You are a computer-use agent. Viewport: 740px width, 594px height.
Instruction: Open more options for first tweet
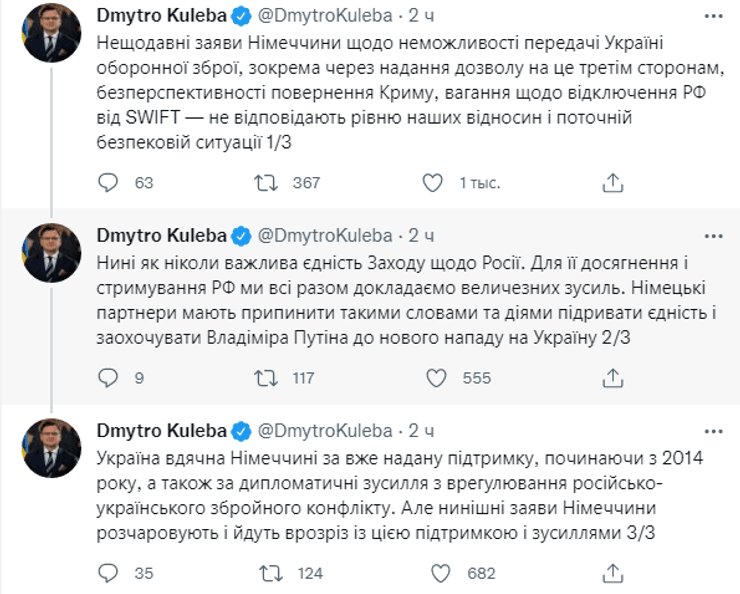point(712,18)
